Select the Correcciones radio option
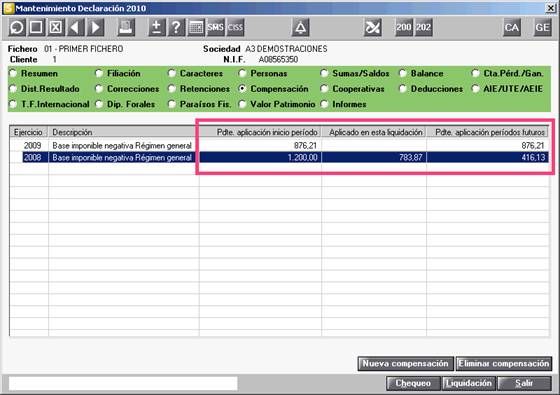Screen dimensions: 560x395 99,89
